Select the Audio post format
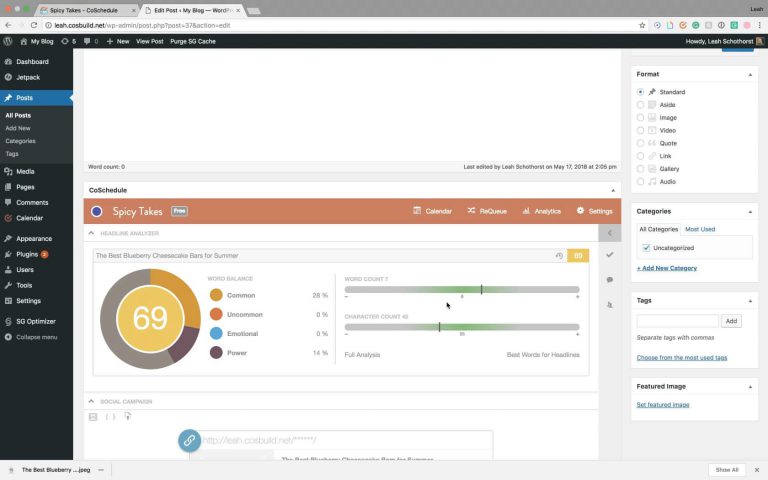The height and width of the screenshot is (480, 768). [640, 181]
